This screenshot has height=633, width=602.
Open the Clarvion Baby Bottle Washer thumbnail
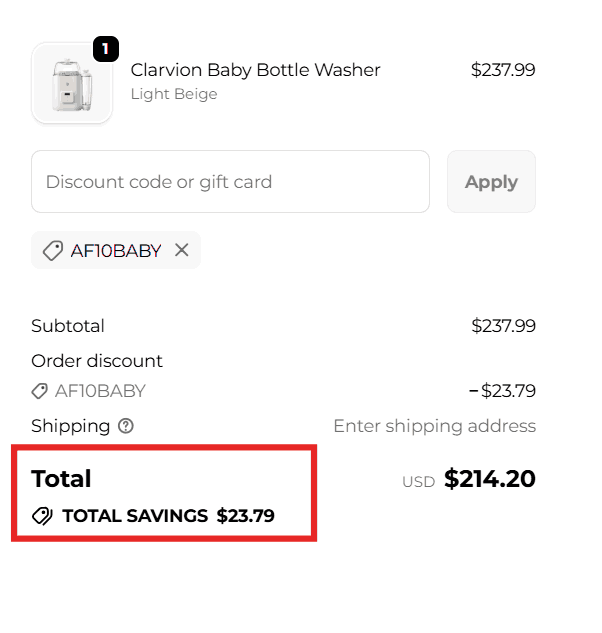pos(71,84)
